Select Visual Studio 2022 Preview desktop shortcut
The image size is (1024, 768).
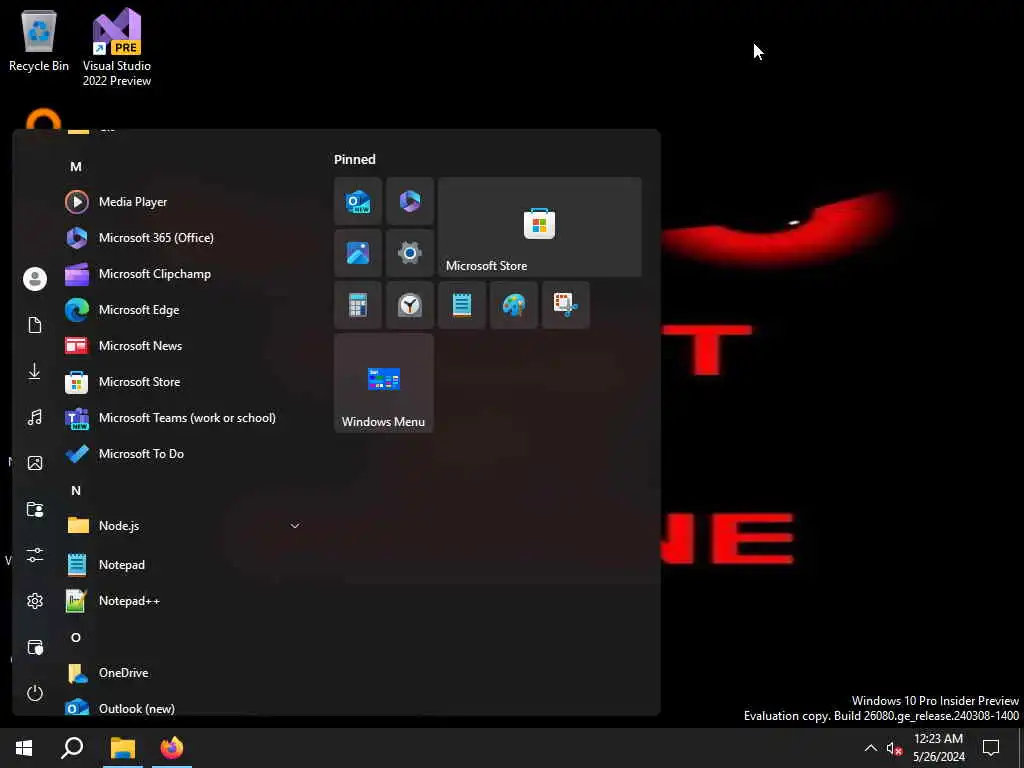(117, 47)
